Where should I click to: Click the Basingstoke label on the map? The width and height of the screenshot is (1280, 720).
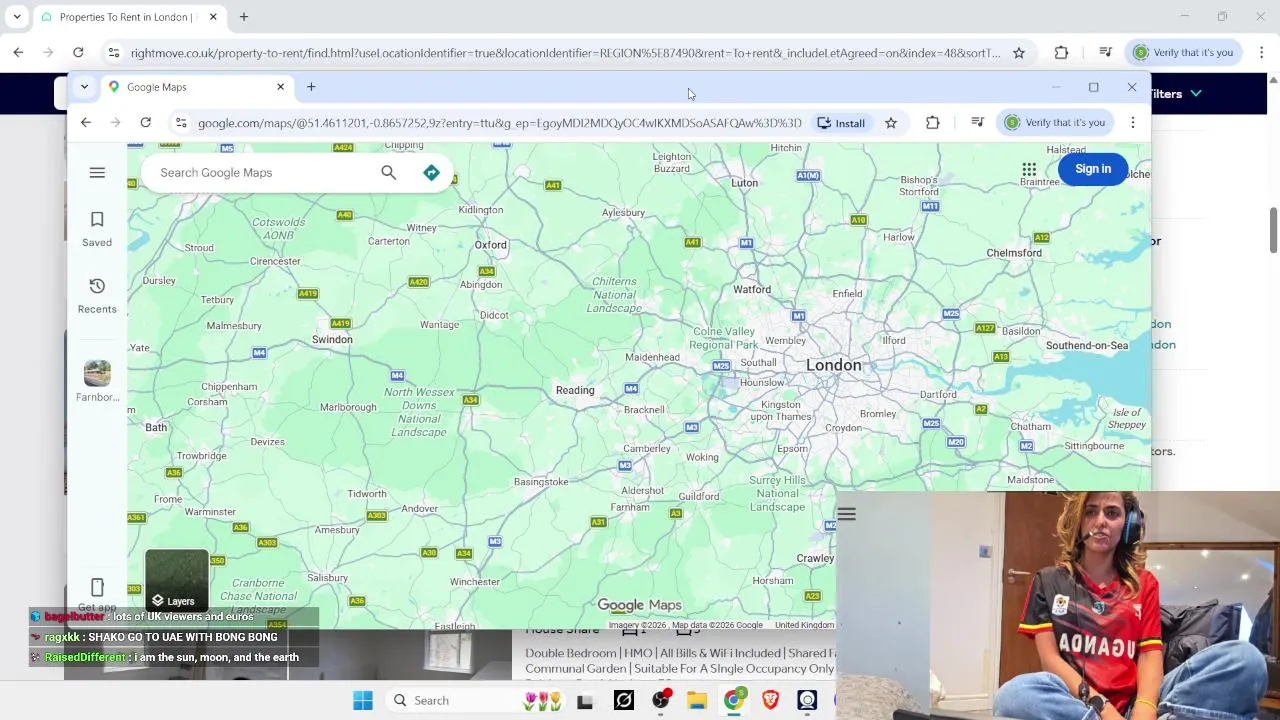coord(541,482)
